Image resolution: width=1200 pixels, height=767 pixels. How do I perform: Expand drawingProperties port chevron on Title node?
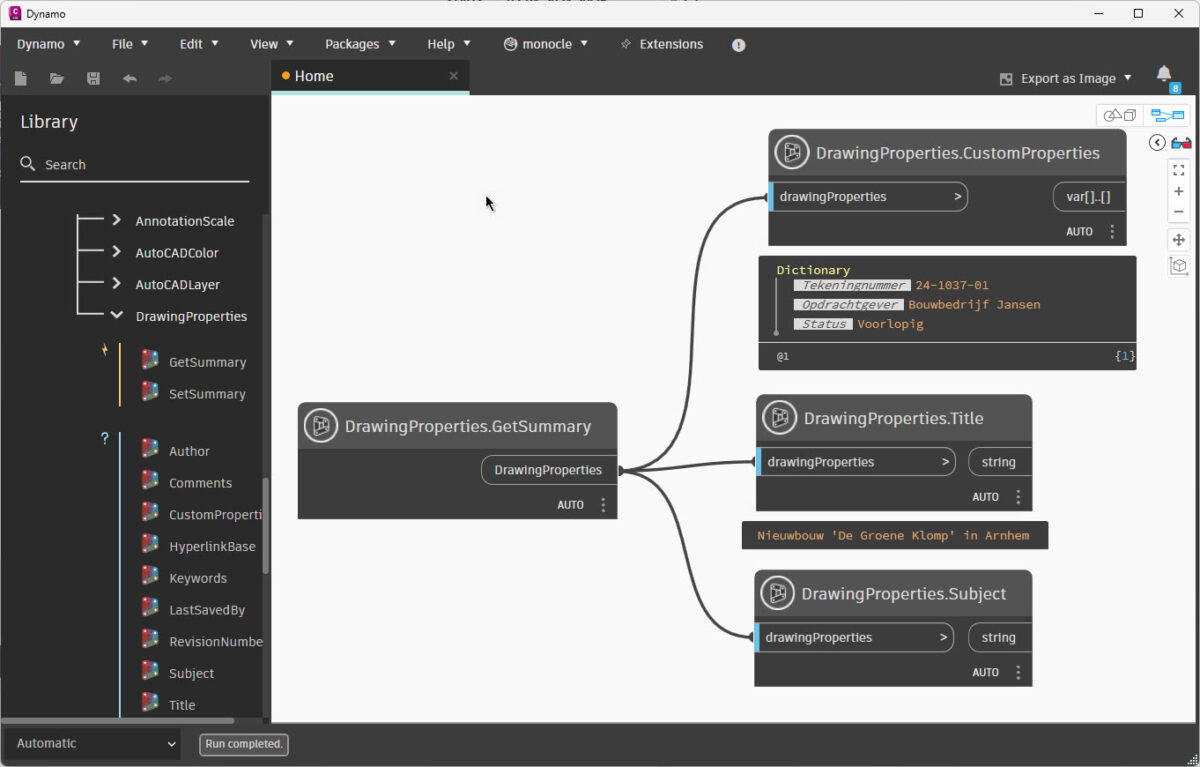(x=945, y=462)
